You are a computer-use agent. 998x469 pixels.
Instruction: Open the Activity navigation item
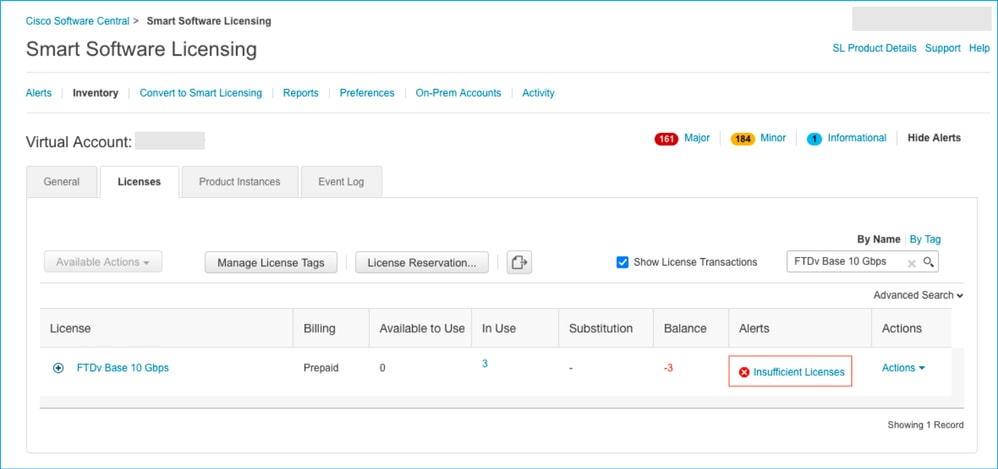click(x=538, y=93)
